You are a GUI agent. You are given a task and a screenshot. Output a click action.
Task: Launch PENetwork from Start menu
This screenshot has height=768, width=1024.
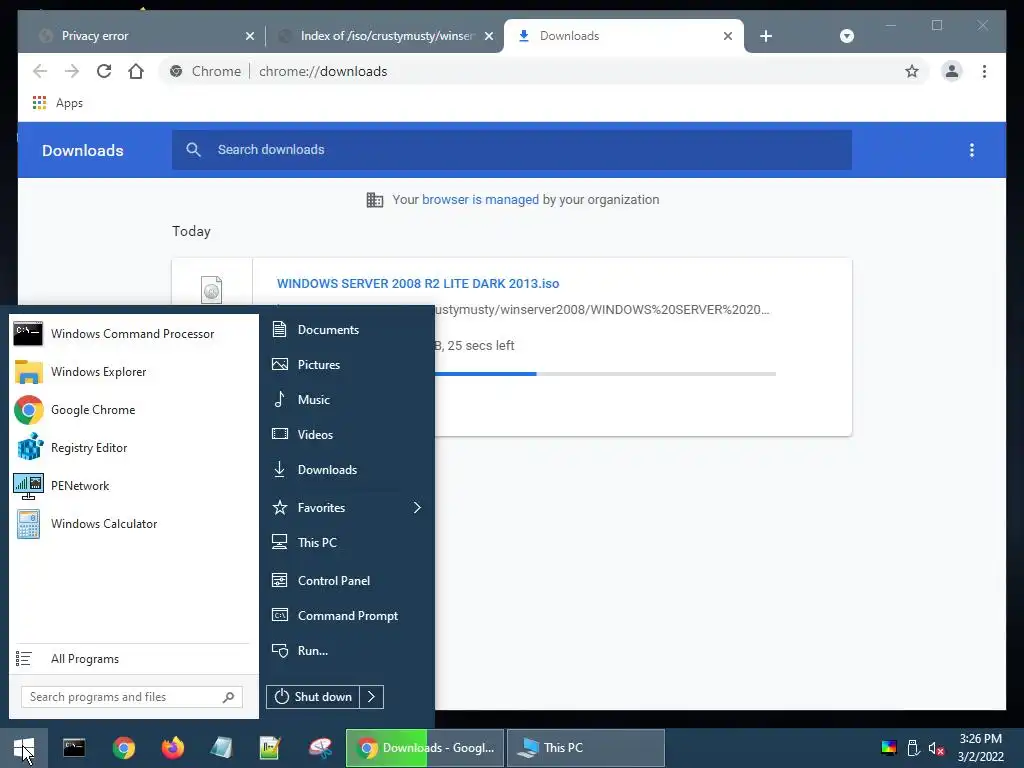[133, 486]
